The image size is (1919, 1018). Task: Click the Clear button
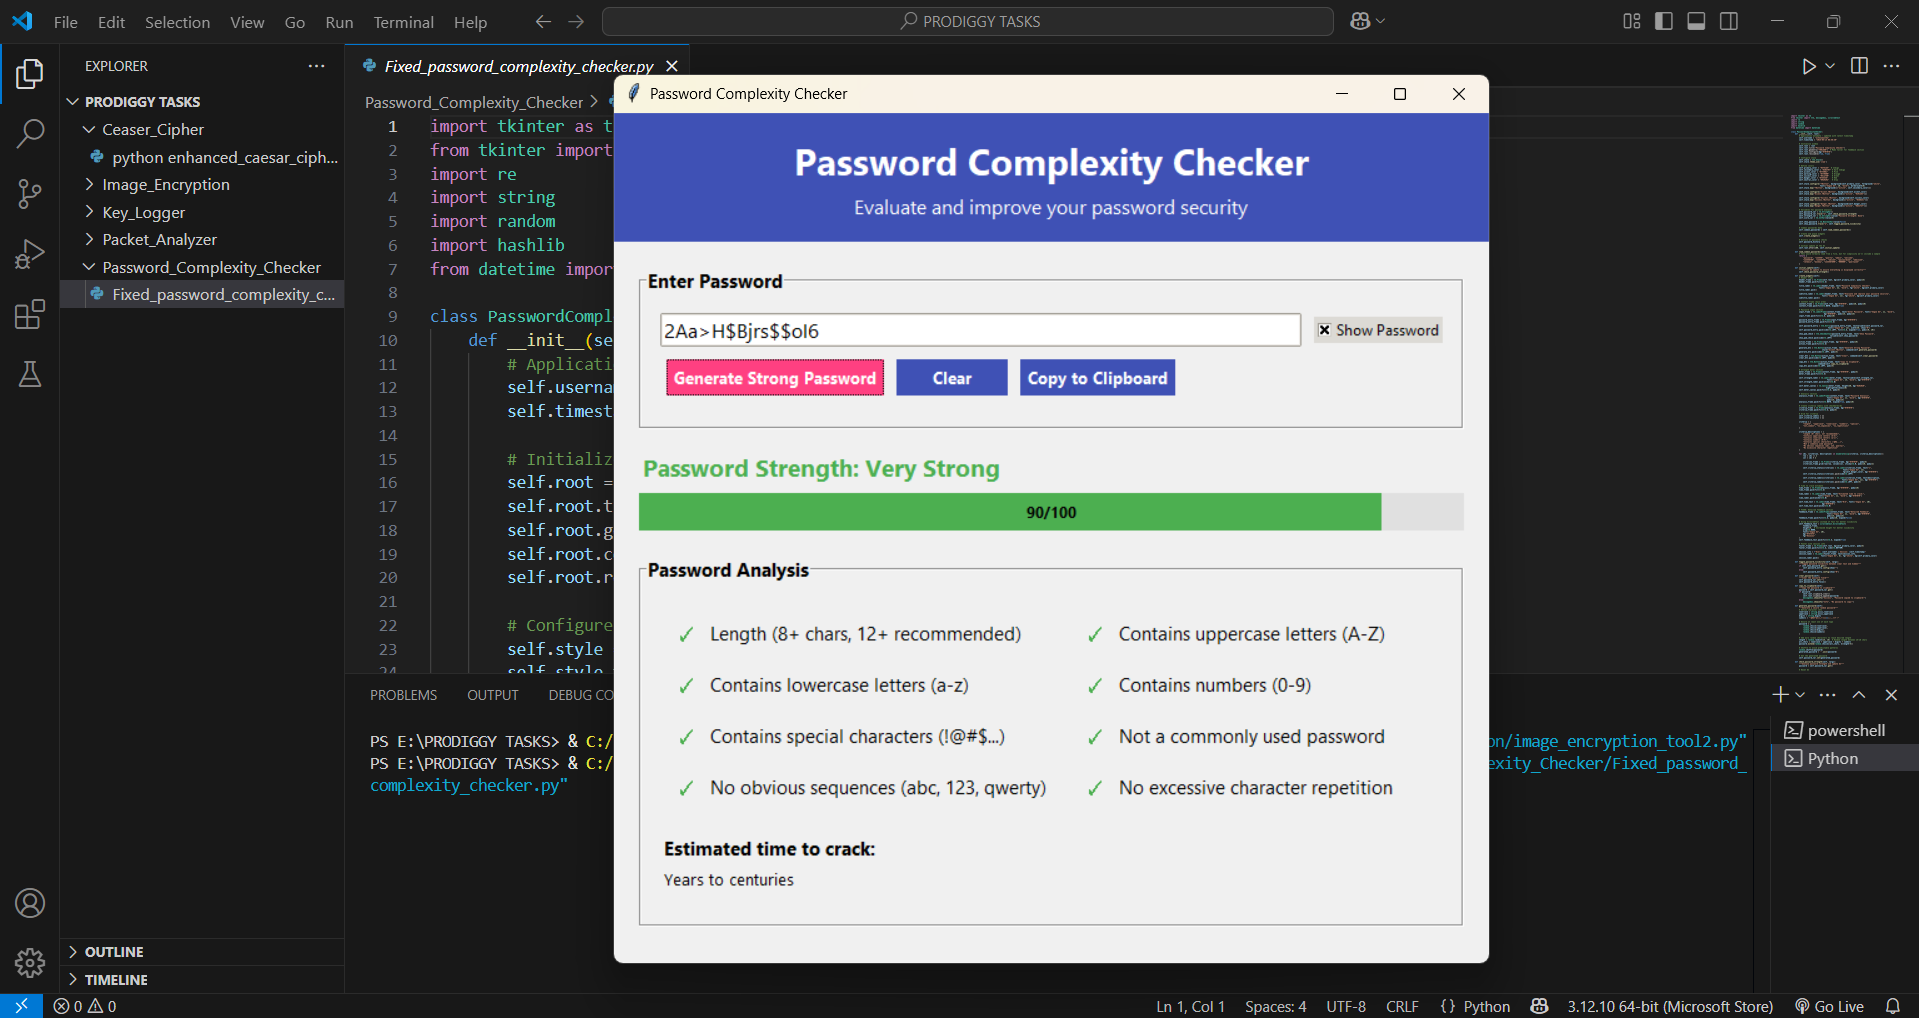click(952, 378)
